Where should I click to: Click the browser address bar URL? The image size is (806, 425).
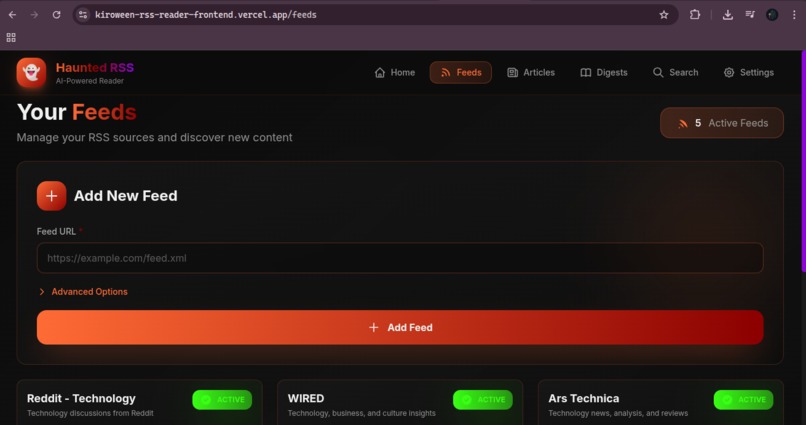point(206,15)
